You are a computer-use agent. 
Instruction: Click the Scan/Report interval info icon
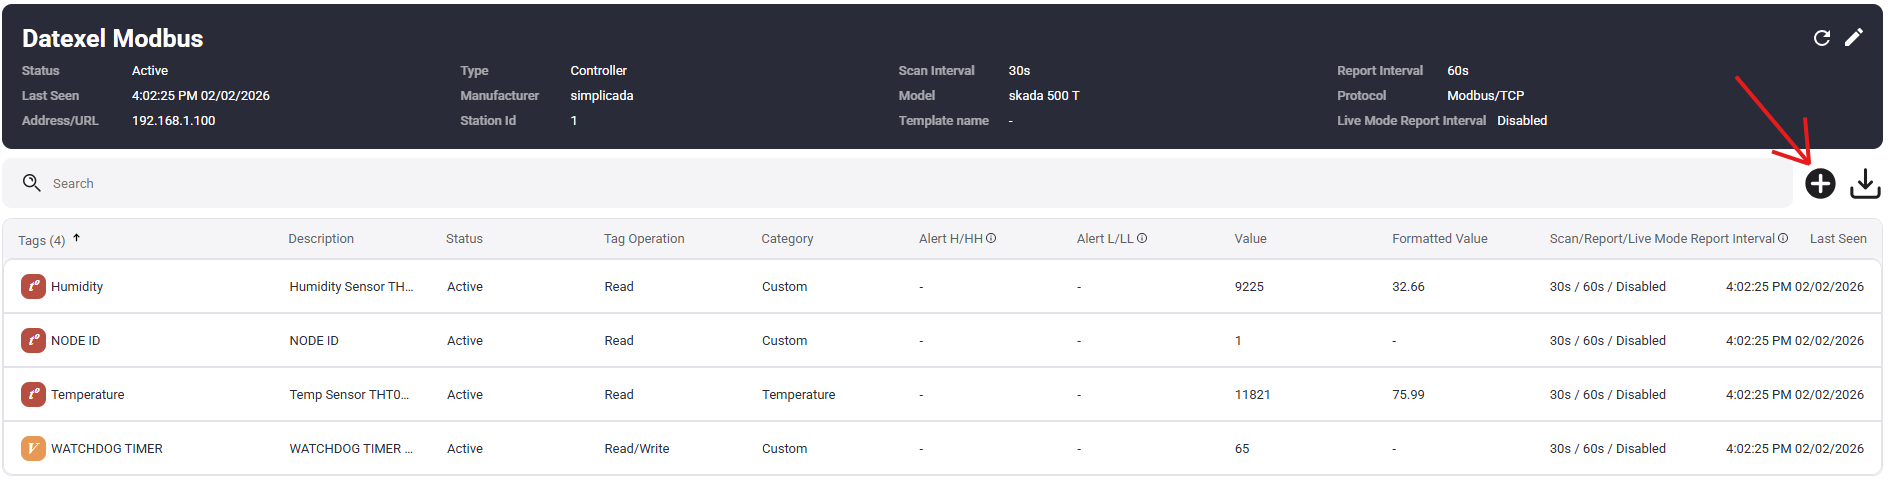tap(1783, 239)
